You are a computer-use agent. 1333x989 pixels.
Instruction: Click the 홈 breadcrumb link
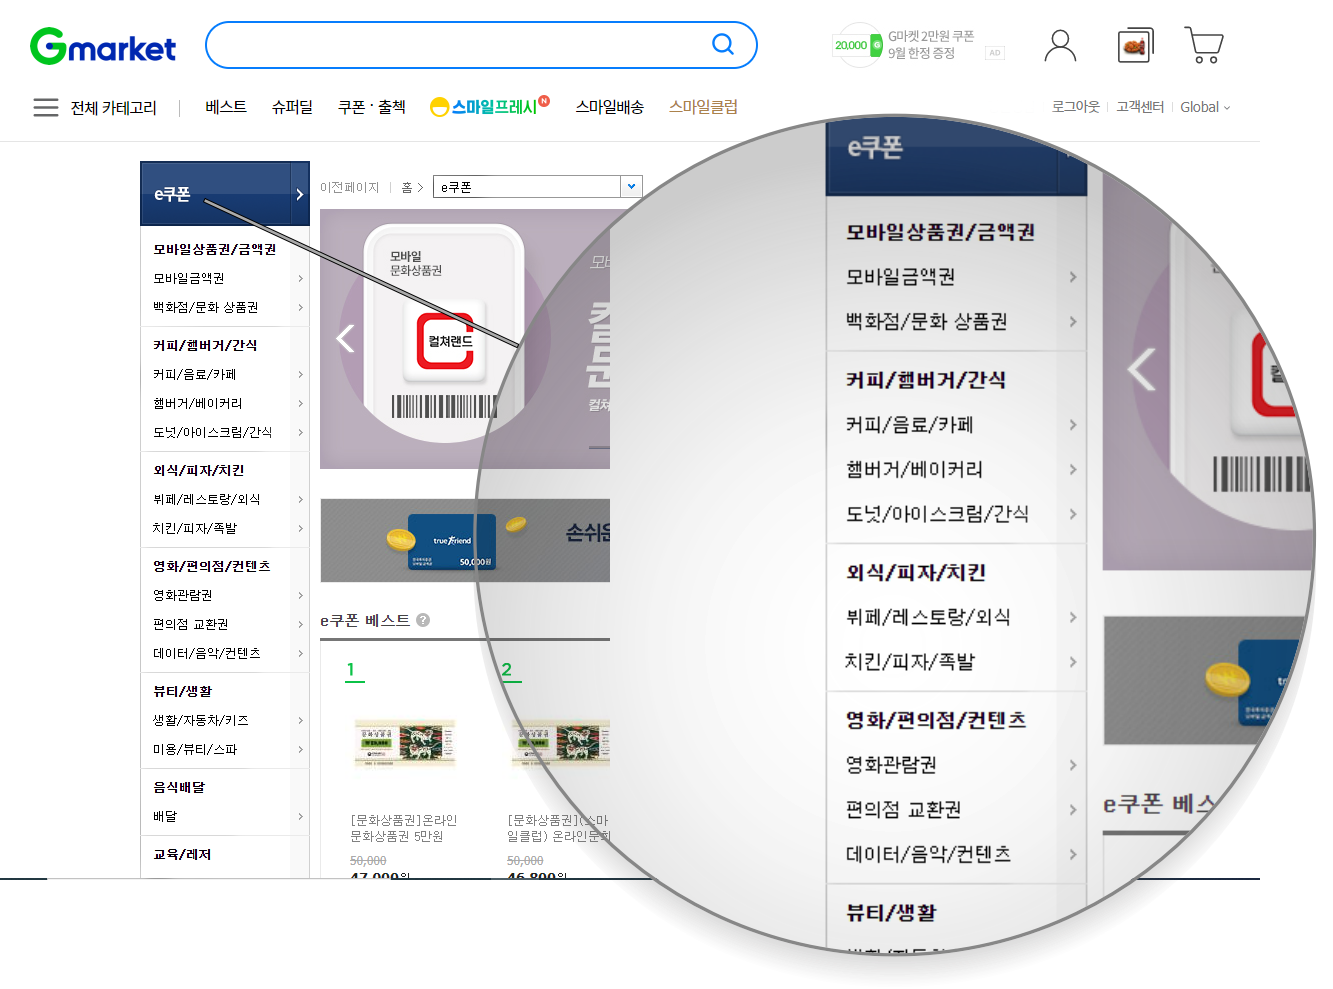click(x=407, y=187)
